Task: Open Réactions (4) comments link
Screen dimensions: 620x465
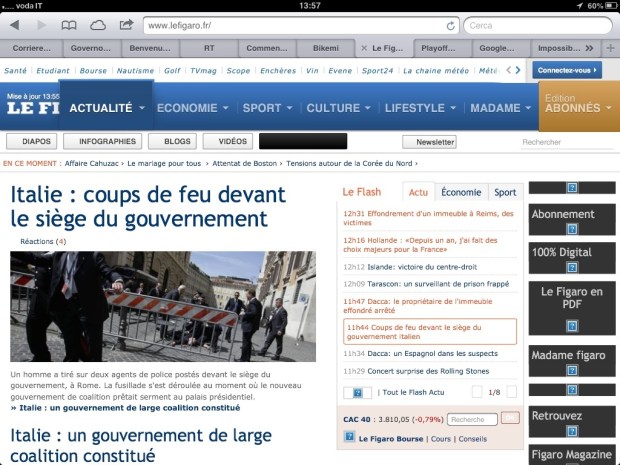Action: click(43, 241)
